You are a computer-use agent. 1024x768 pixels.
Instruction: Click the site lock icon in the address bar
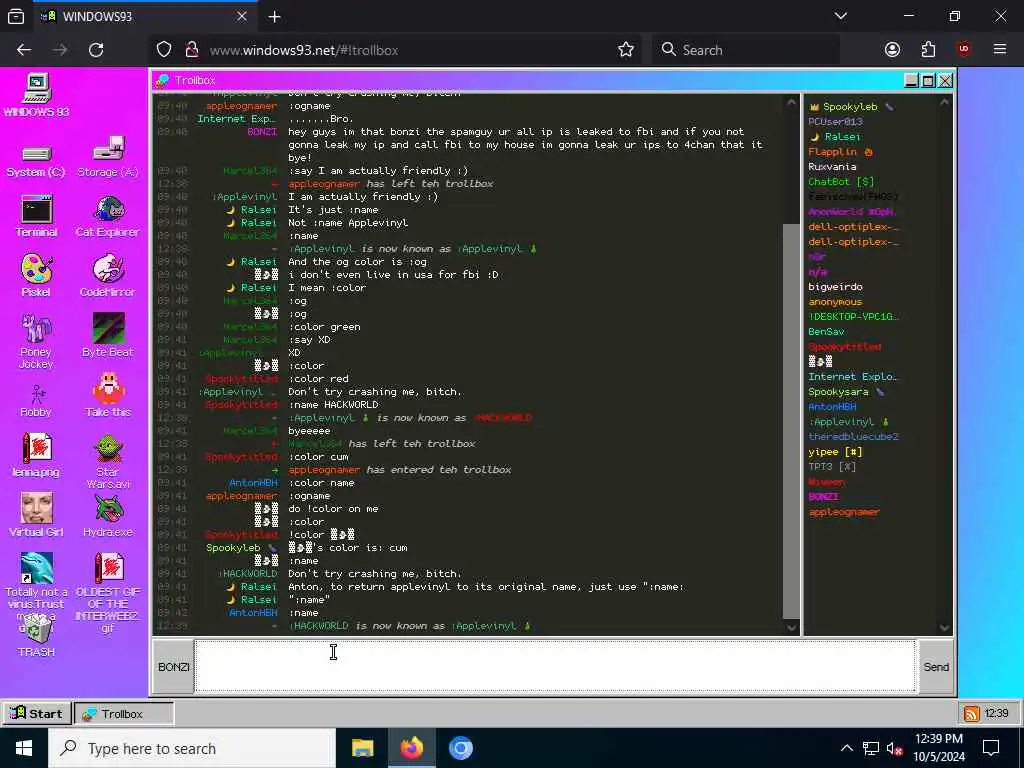point(192,50)
